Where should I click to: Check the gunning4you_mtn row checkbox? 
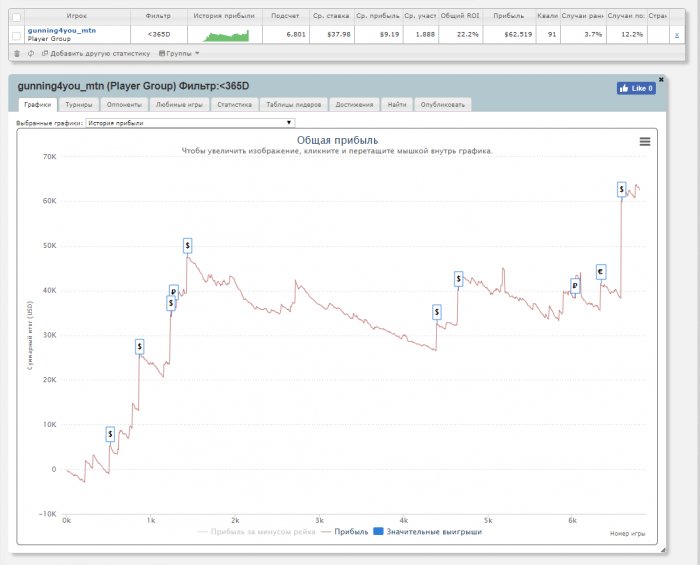click(x=15, y=35)
